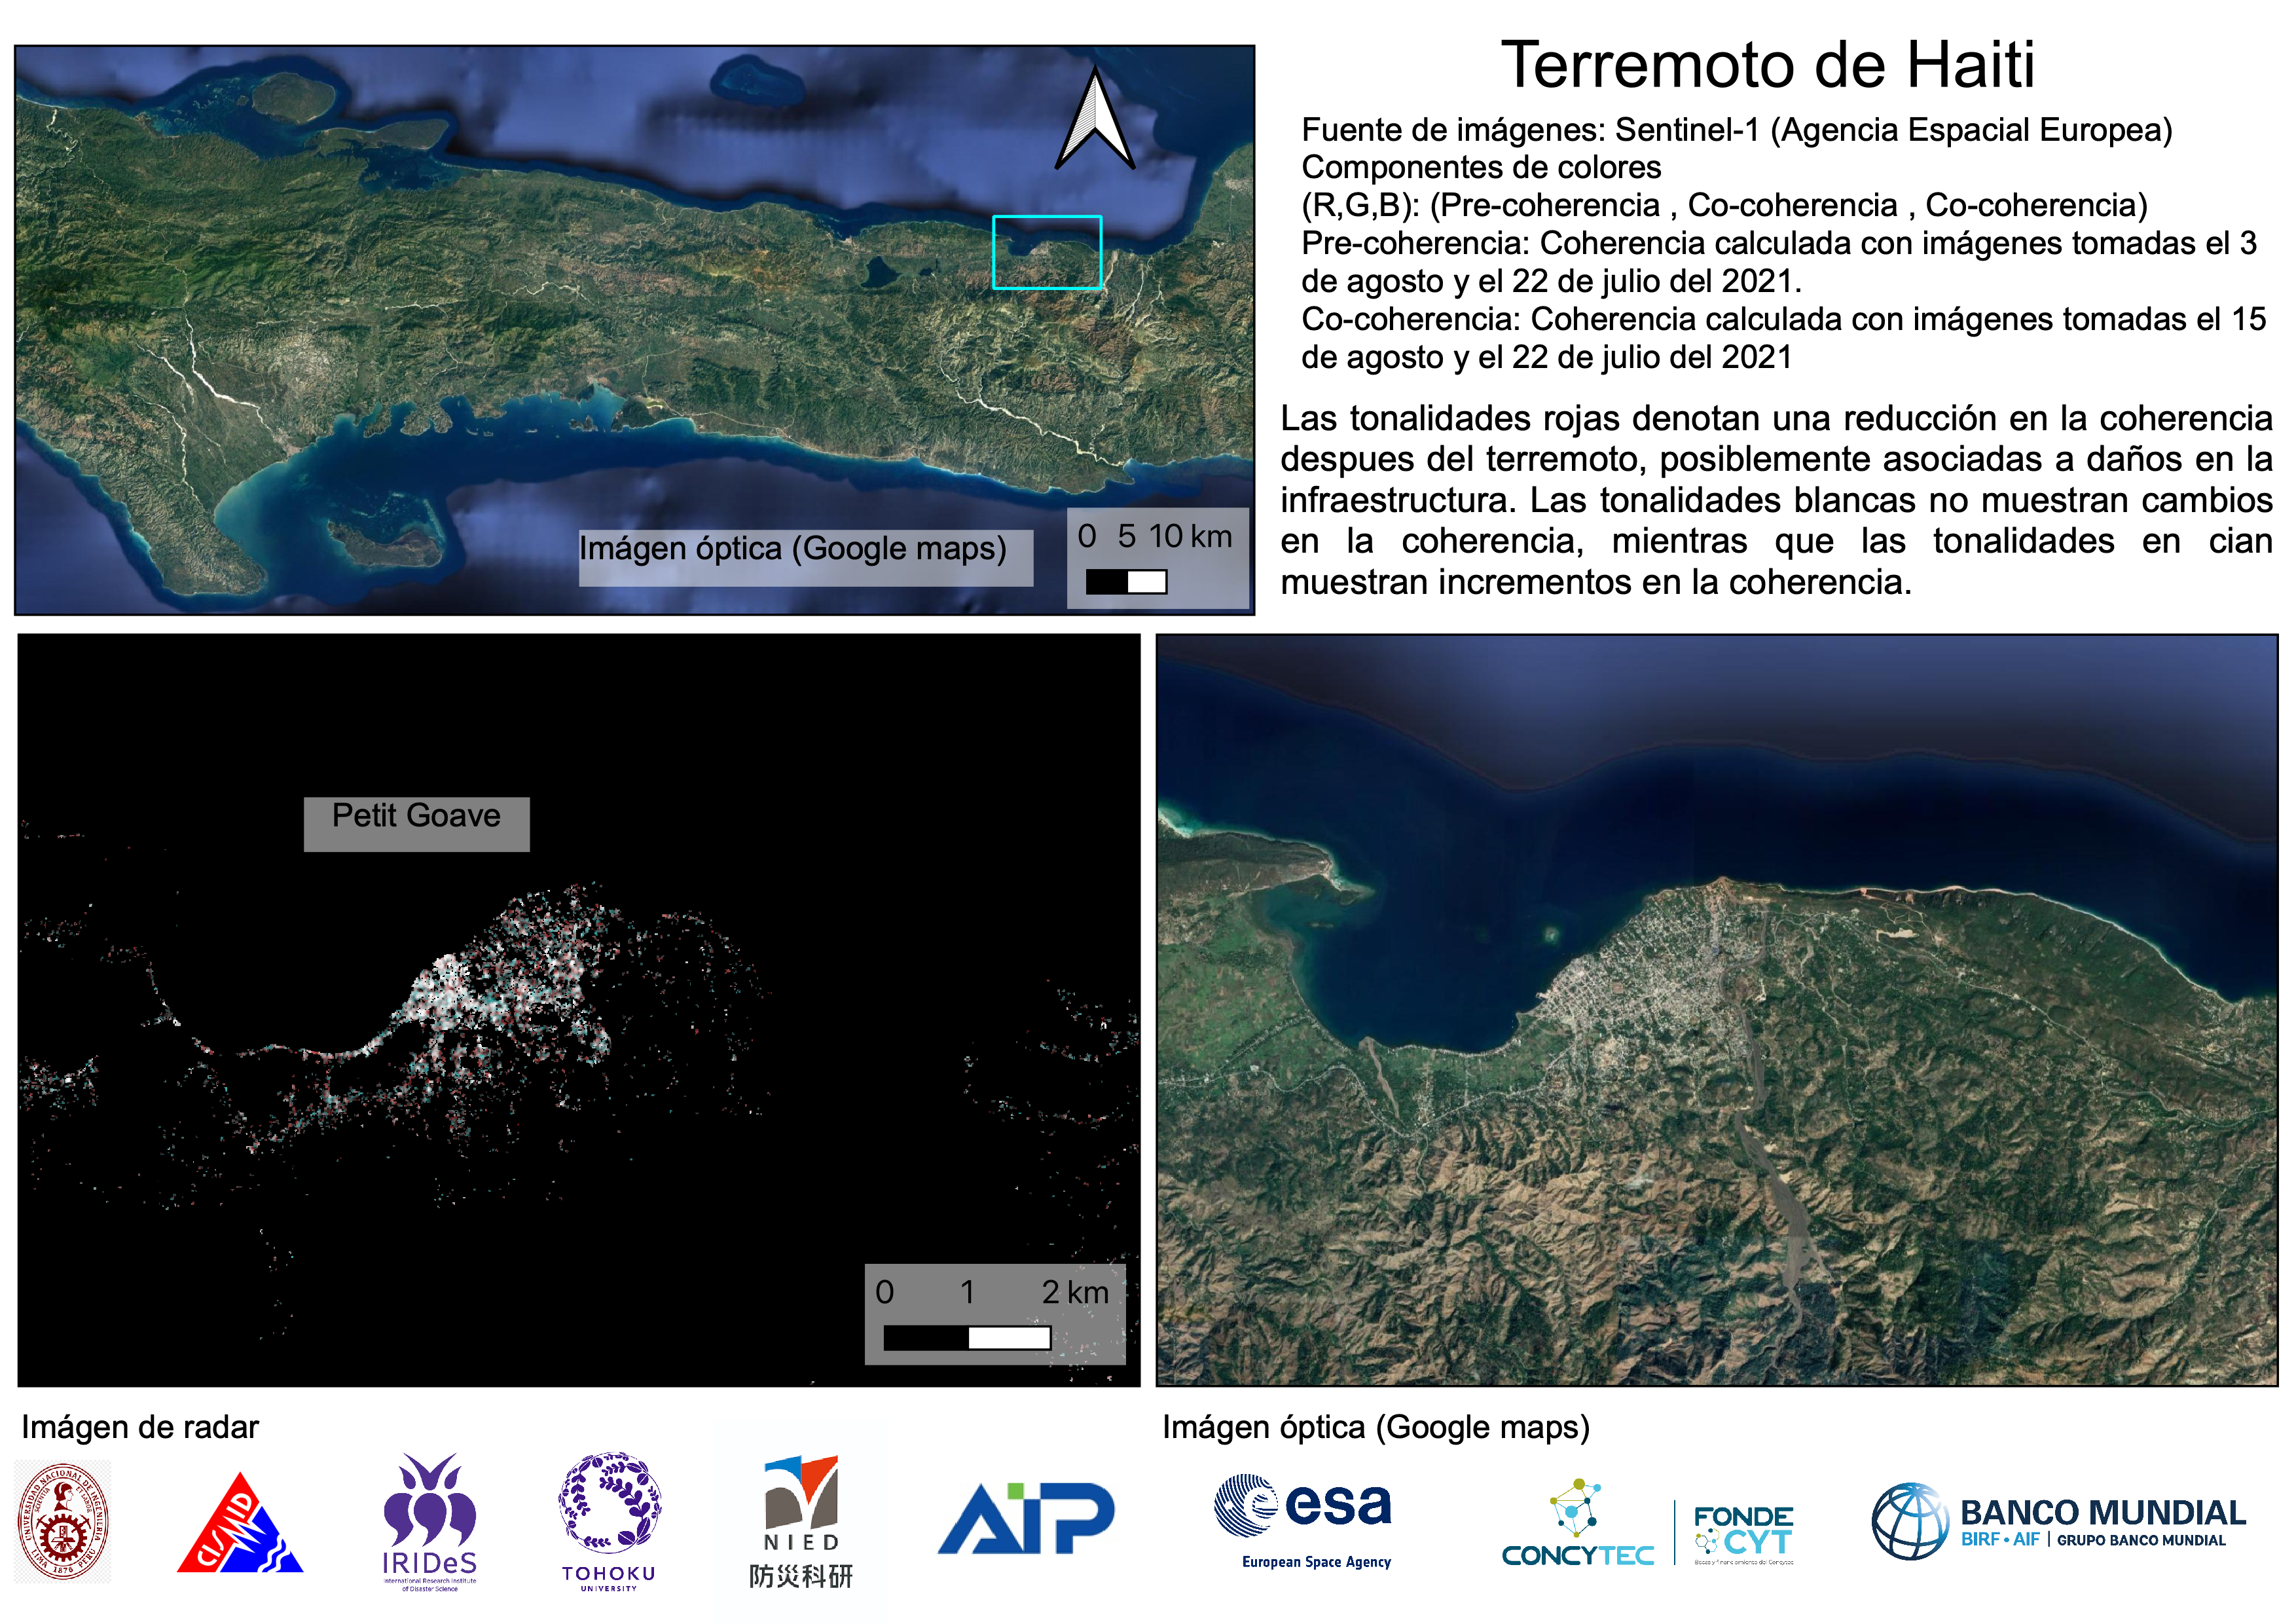Image resolution: width=2296 pixels, height=1624 pixels.
Task: Click the 'European Space Agency' text under esa
Action: point(1316,1562)
